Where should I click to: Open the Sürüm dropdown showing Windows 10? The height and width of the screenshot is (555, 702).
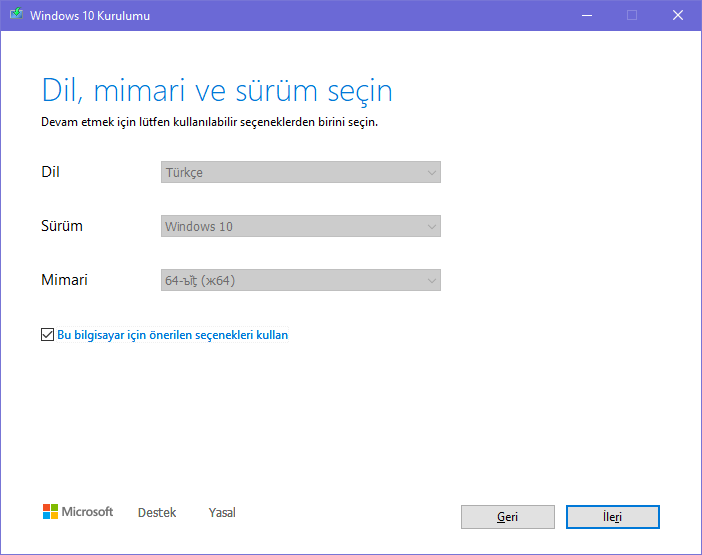click(300, 226)
